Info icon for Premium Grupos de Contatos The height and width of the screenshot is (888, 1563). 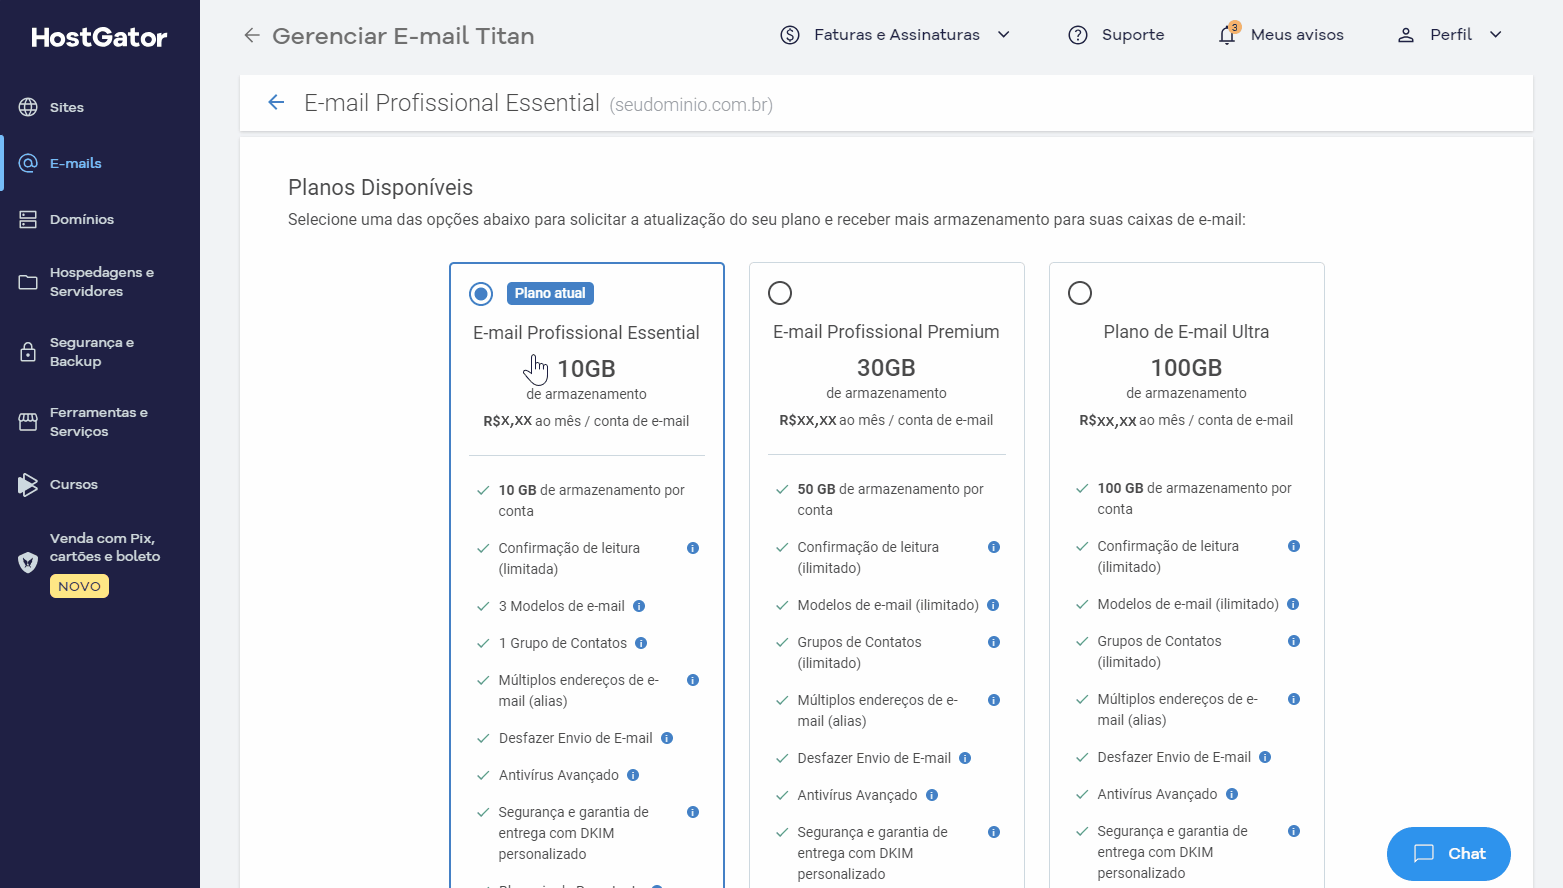click(994, 642)
